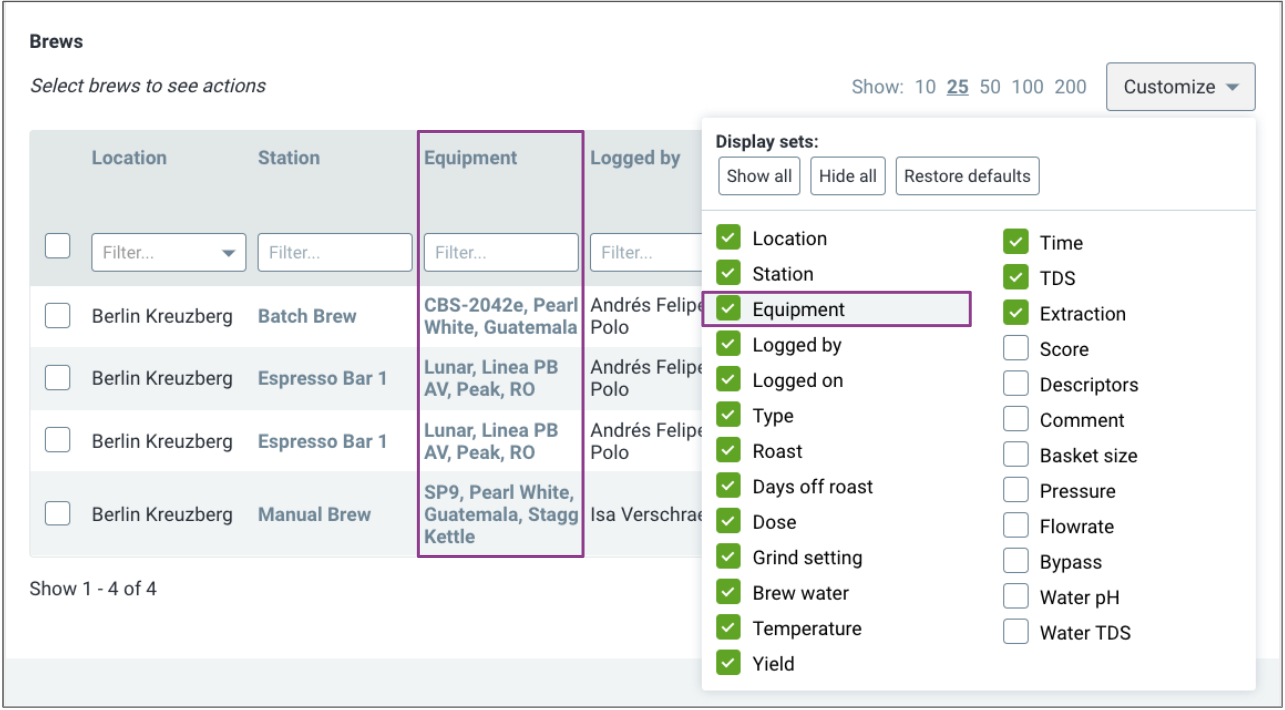Sort by the Station column header

pos(289,158)
